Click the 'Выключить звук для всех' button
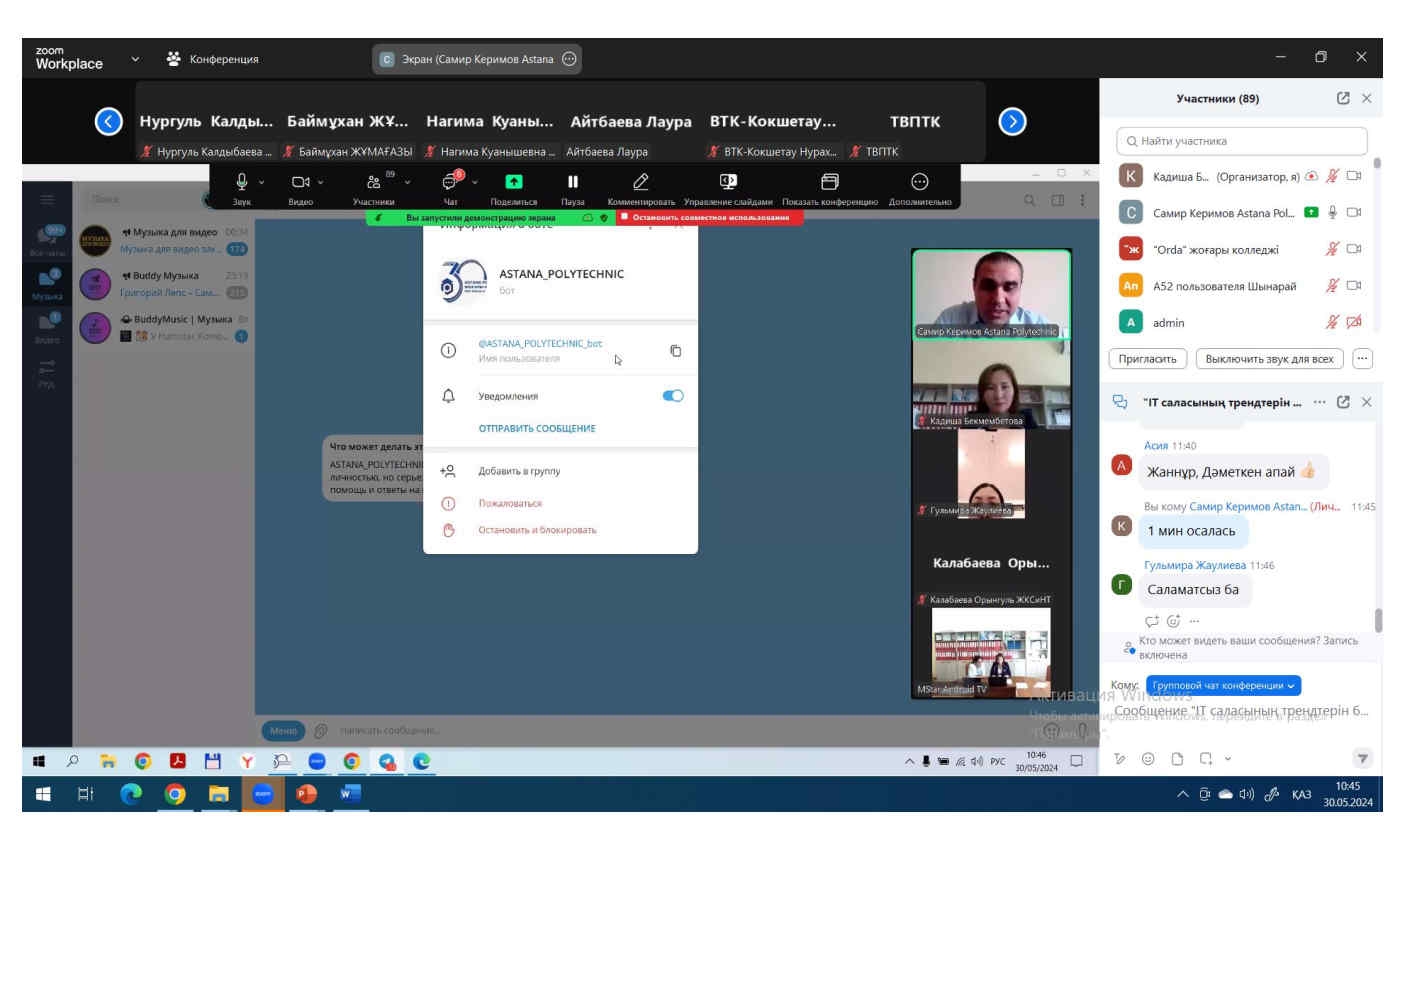This screenshot has width=1403, height=992. click(x=1269, y=359)
